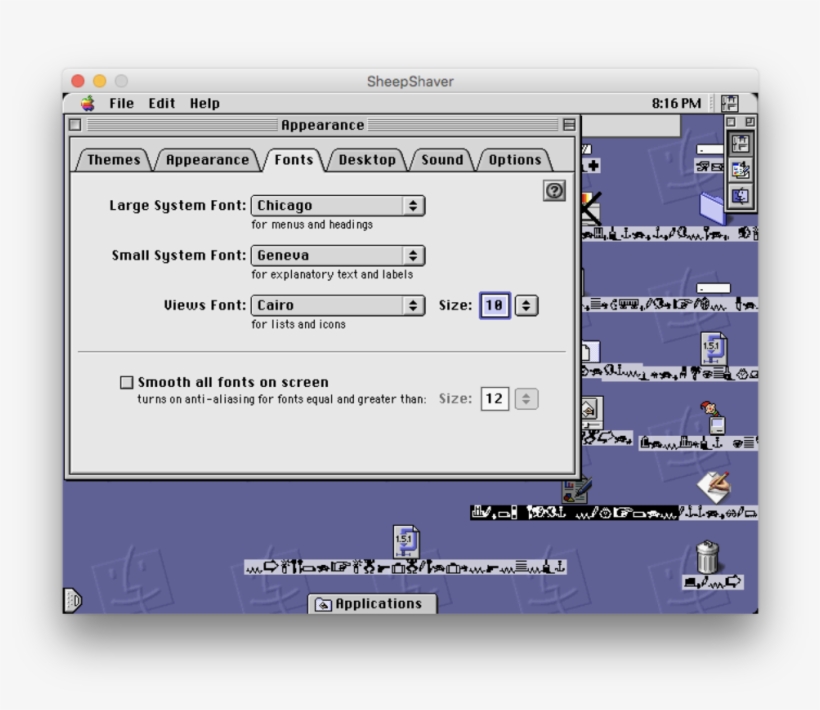
Task: Click the application switcher's left title box
Action: 731,122
